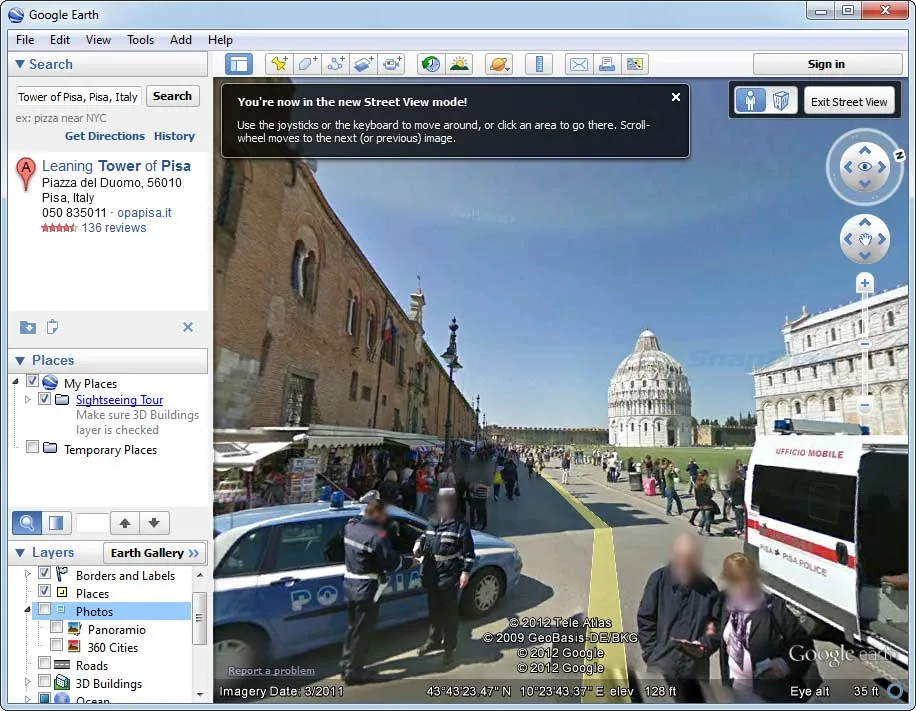916x711 pixels.
Task: Expand Borders and Labels layer node
Action: pos(27,574)
